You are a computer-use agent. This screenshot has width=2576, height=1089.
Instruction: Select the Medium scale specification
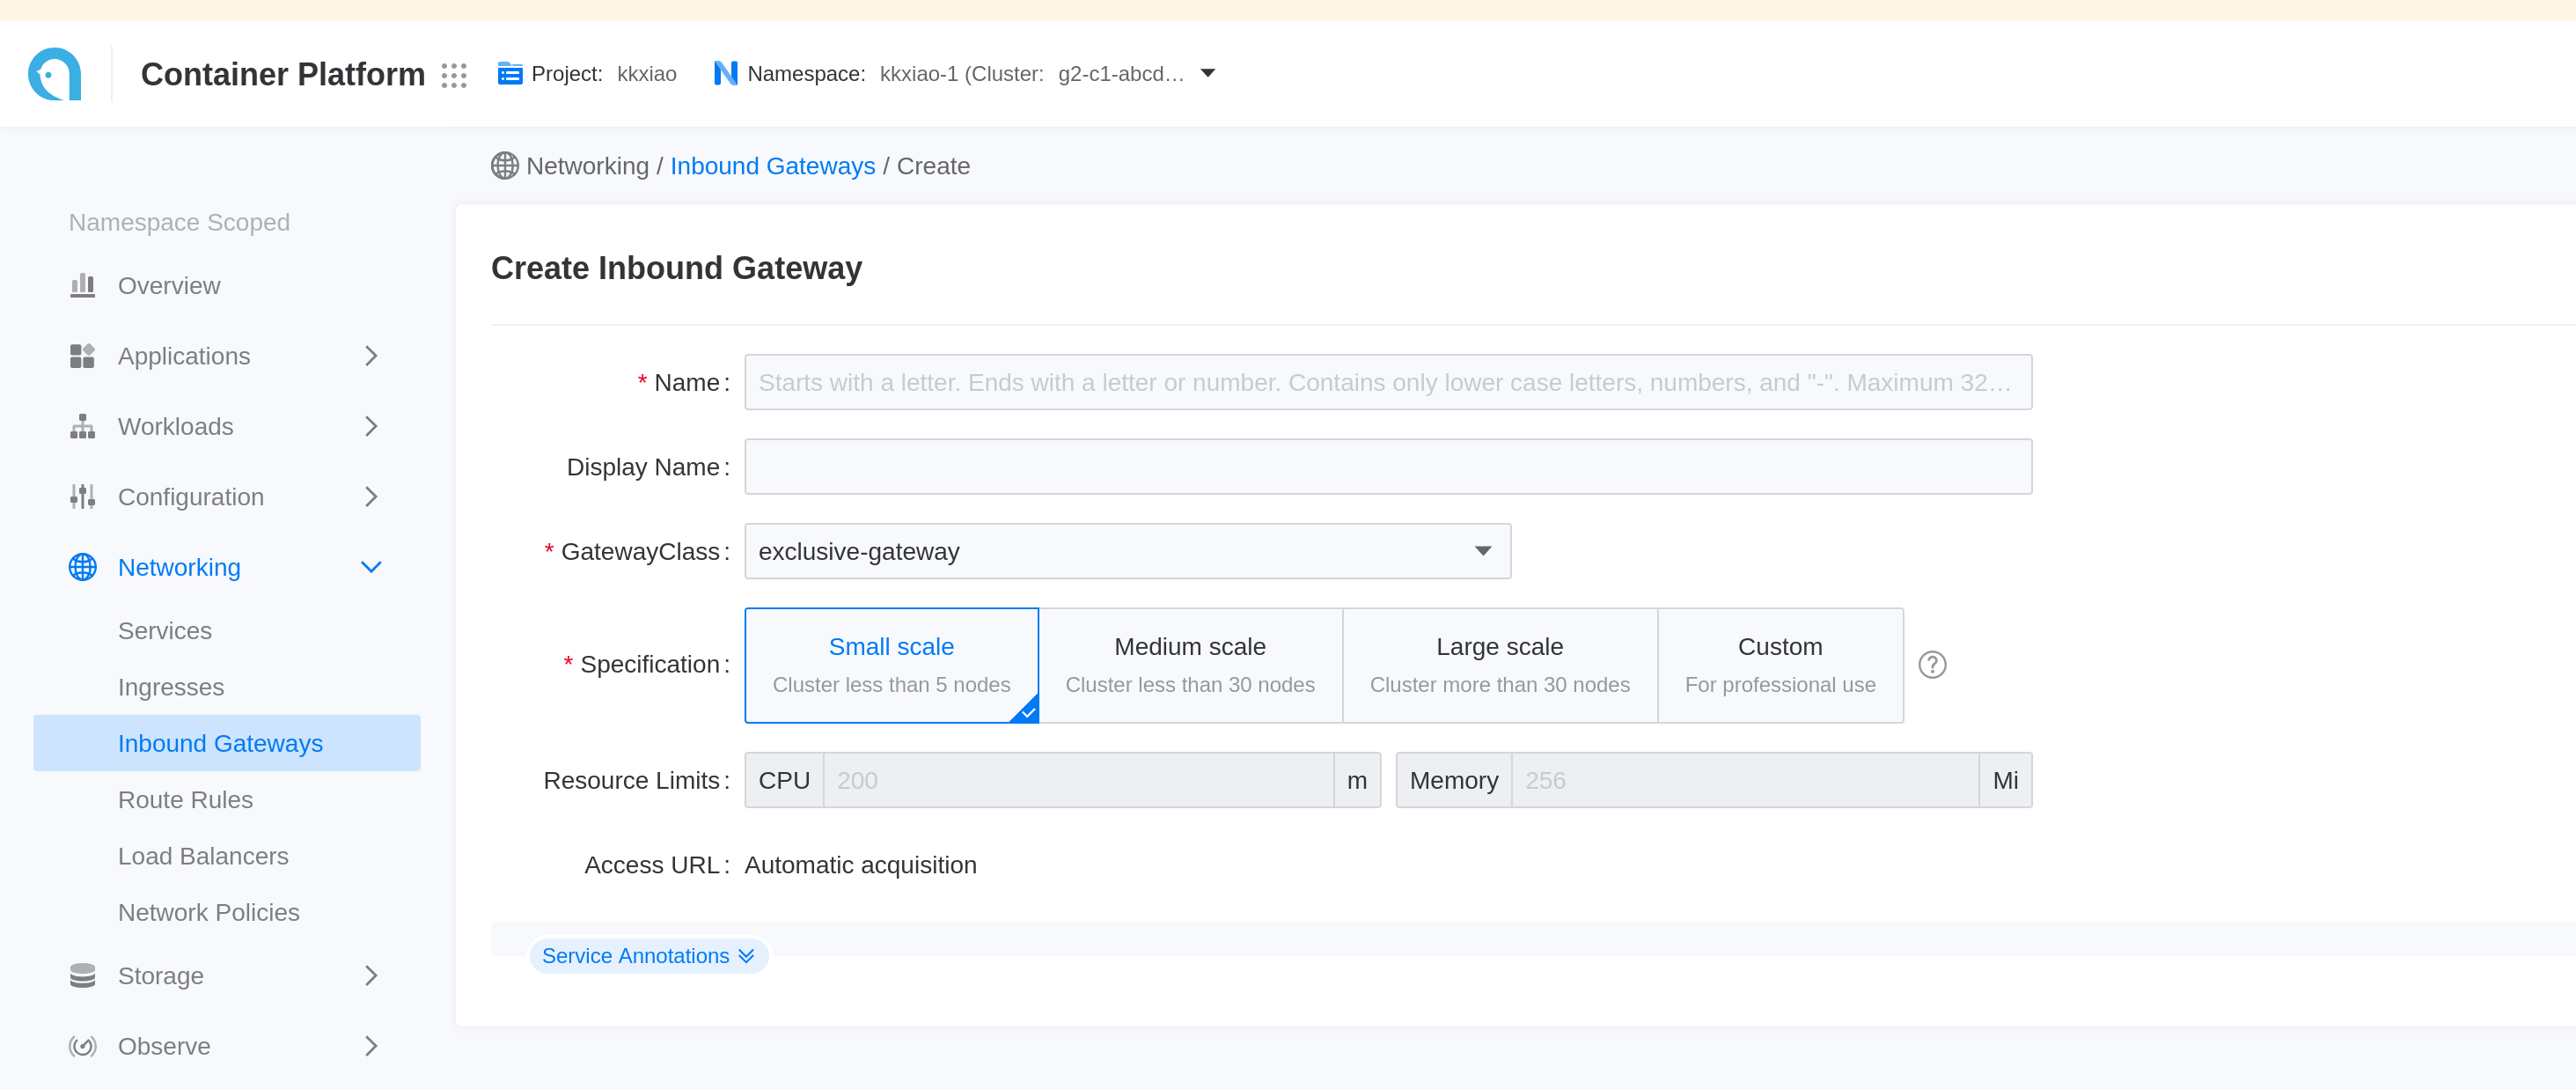pos(1189,665)
